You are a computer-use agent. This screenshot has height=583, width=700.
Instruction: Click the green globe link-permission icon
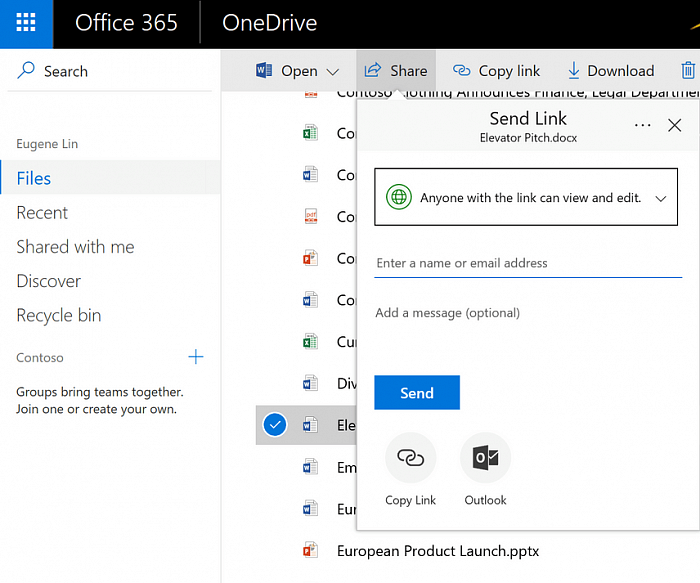coord(399,196)
